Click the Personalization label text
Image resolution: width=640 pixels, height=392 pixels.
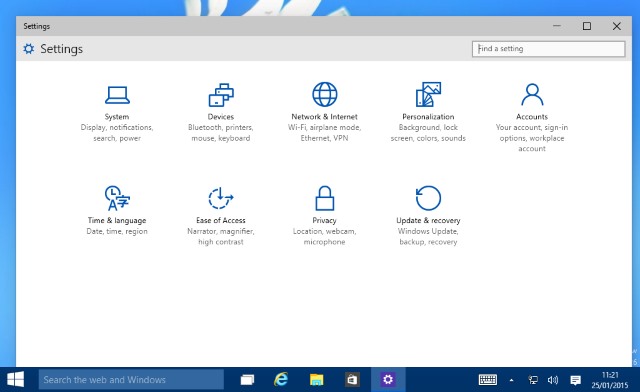pos(428,117)
